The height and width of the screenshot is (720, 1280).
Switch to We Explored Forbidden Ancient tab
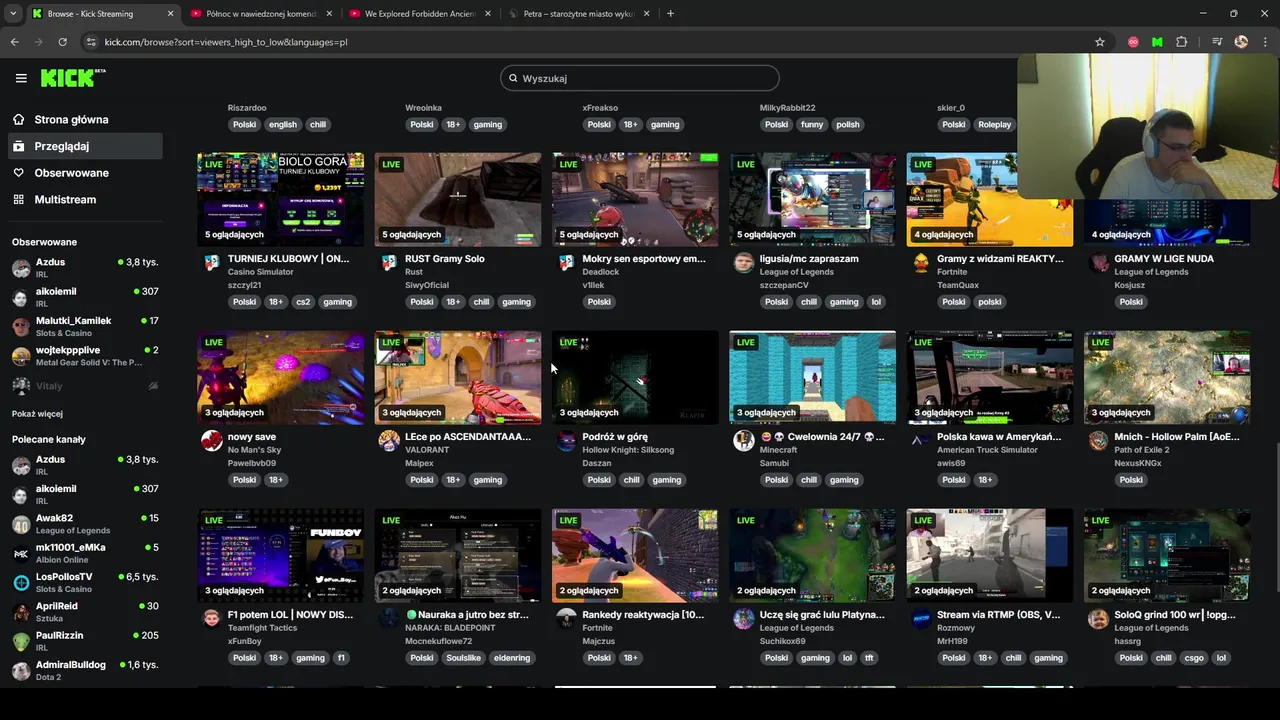420,14
